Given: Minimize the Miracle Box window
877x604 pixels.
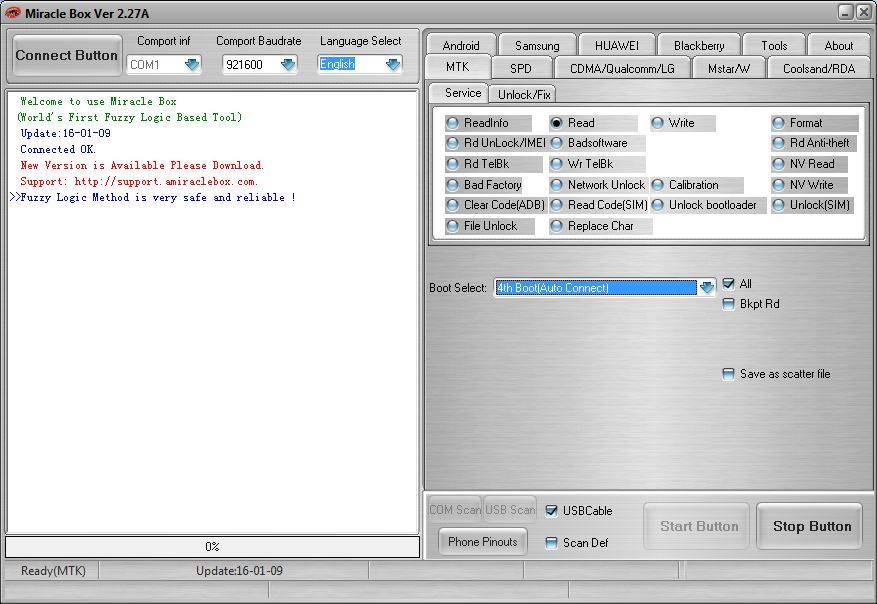Looking at the screenshot, I should tap(846, 12).
